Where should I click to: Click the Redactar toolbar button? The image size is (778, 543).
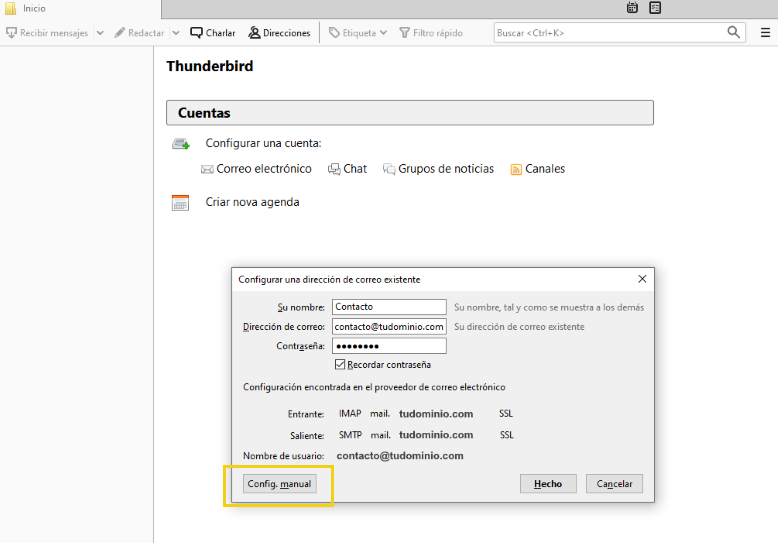pyautogui.click(x=139, y=33)
